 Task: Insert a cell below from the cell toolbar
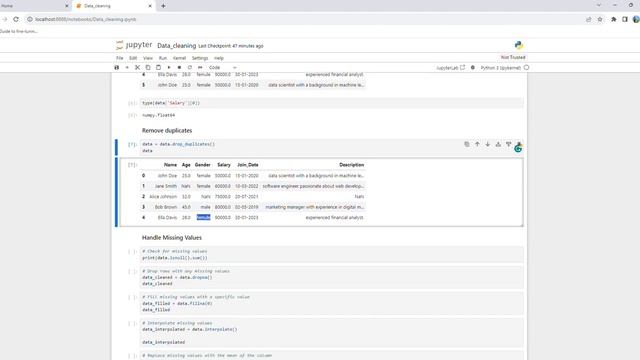[x=509, y=144]
